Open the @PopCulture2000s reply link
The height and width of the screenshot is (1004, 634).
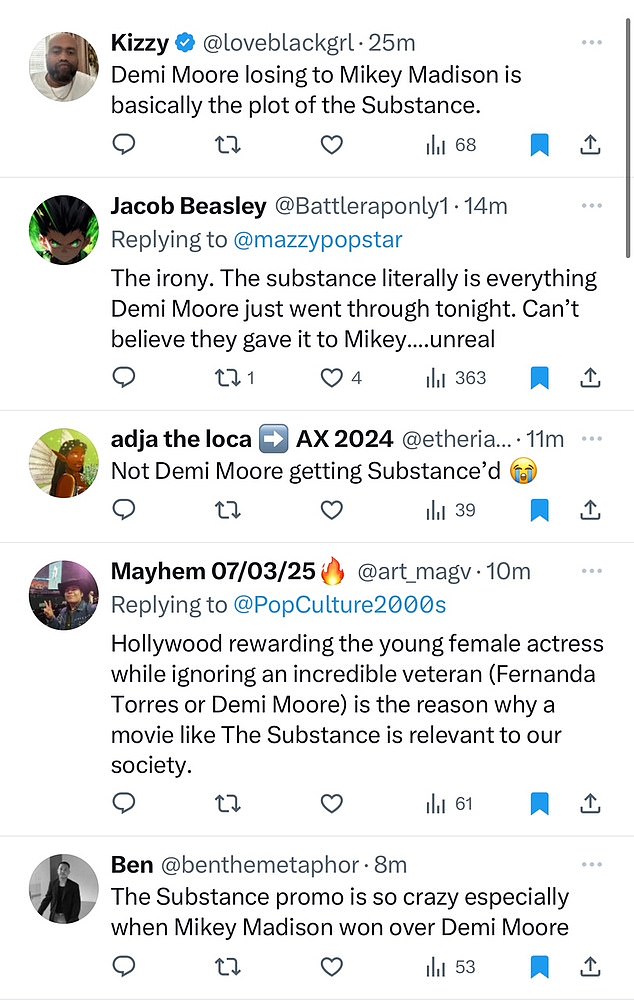click(x=339, y=604)
